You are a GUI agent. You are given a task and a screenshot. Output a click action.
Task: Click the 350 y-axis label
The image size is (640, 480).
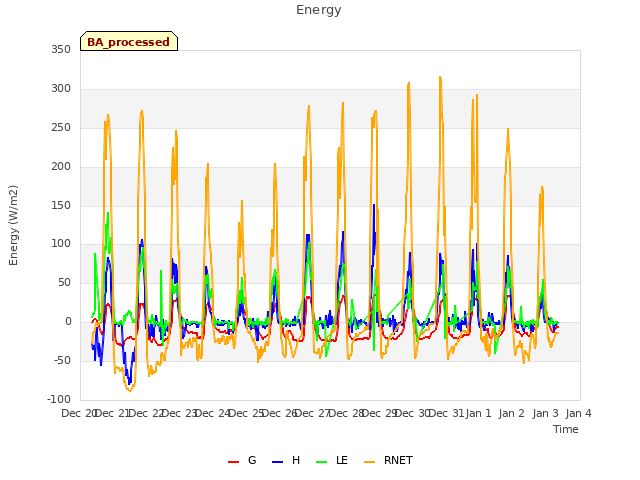click(x=61, y=49)
